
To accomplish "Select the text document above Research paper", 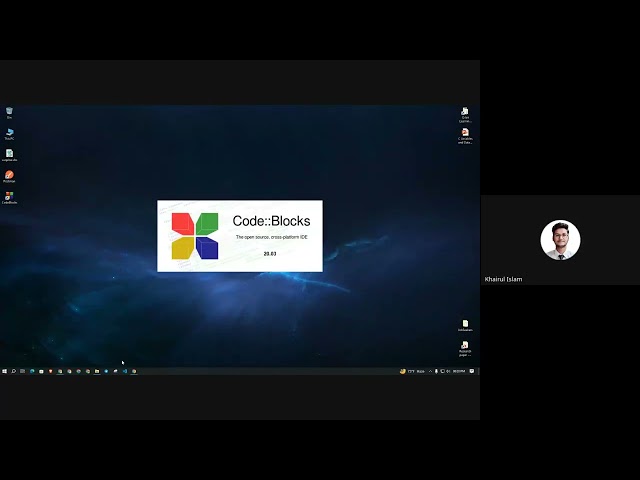I will (x=465, y=325).
